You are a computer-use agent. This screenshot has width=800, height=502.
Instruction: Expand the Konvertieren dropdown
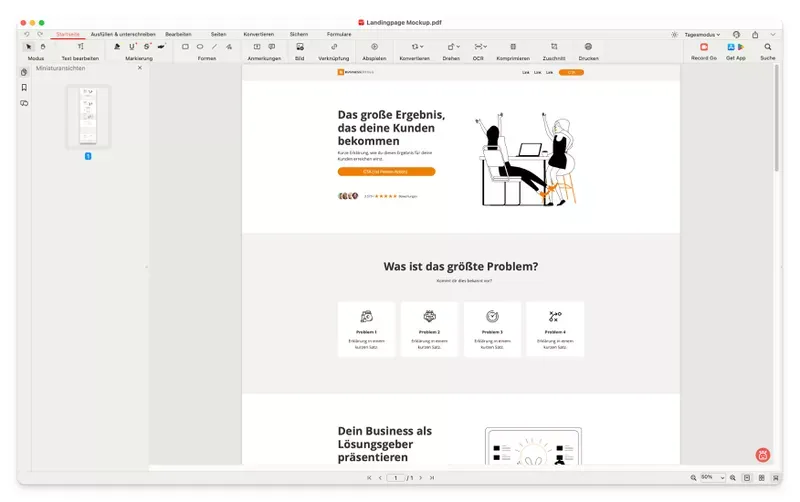[418, 47]
